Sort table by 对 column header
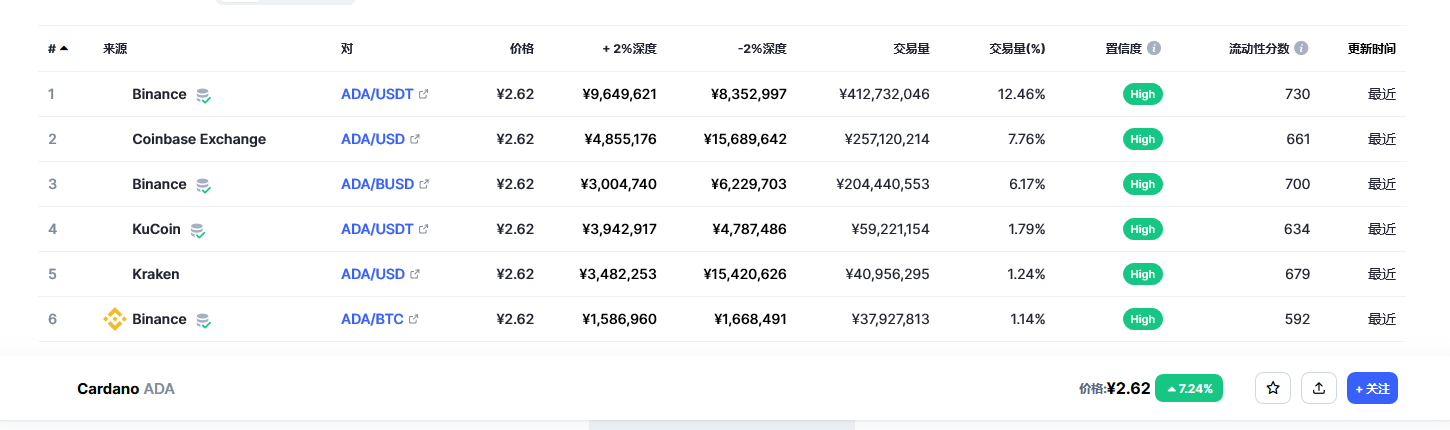This screenshot has height=430, width=1450. [x=347, y=48]
